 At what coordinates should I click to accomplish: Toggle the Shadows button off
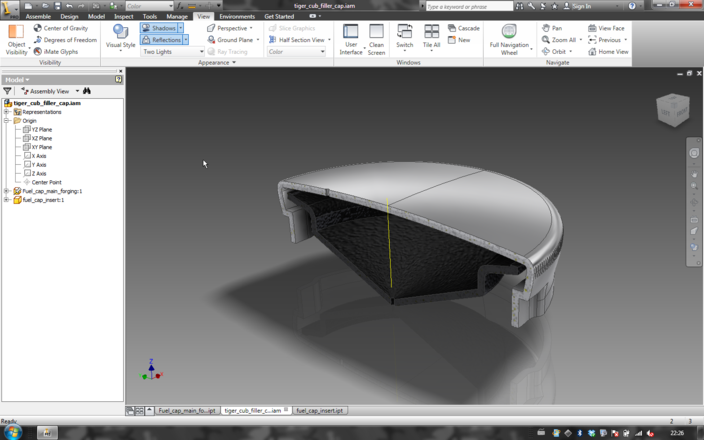(159, 28)
